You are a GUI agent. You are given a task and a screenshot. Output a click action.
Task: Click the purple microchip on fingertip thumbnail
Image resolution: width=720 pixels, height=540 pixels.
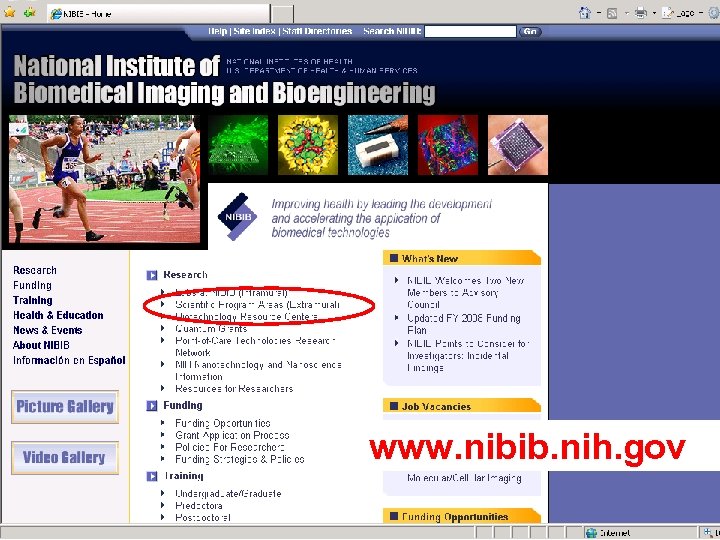[518, 145]
